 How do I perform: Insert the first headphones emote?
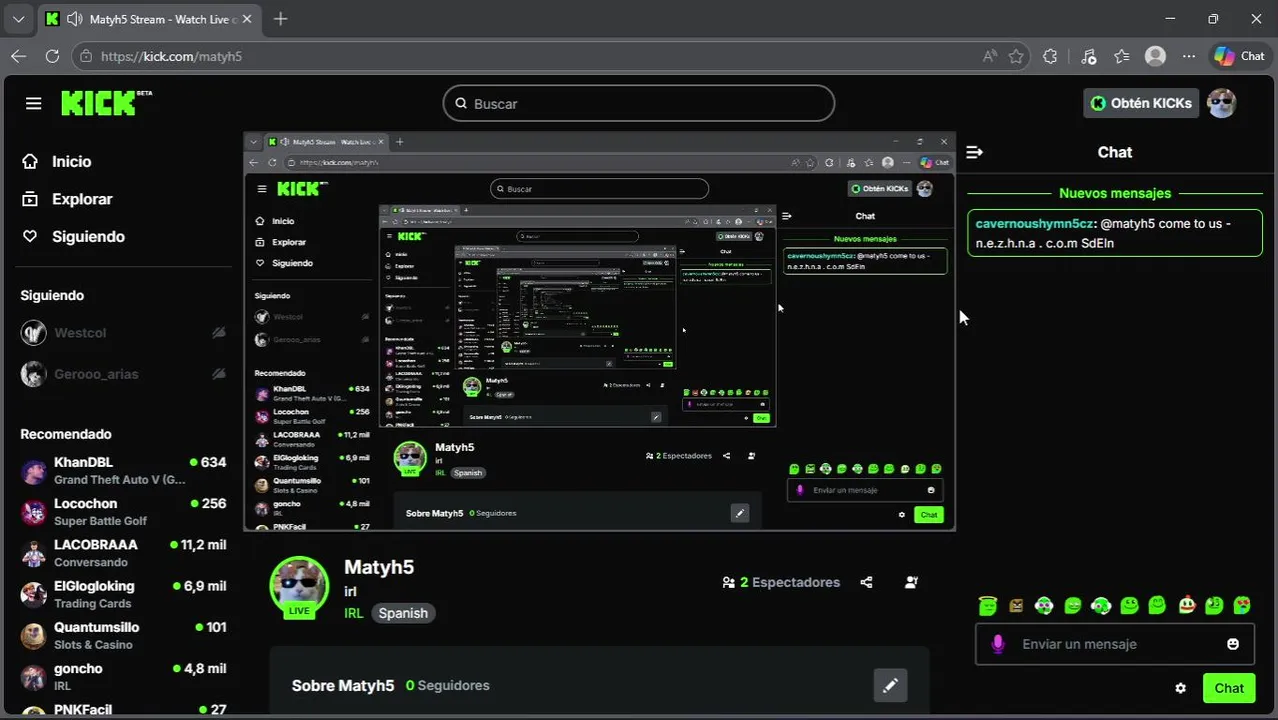(1044, 605)
